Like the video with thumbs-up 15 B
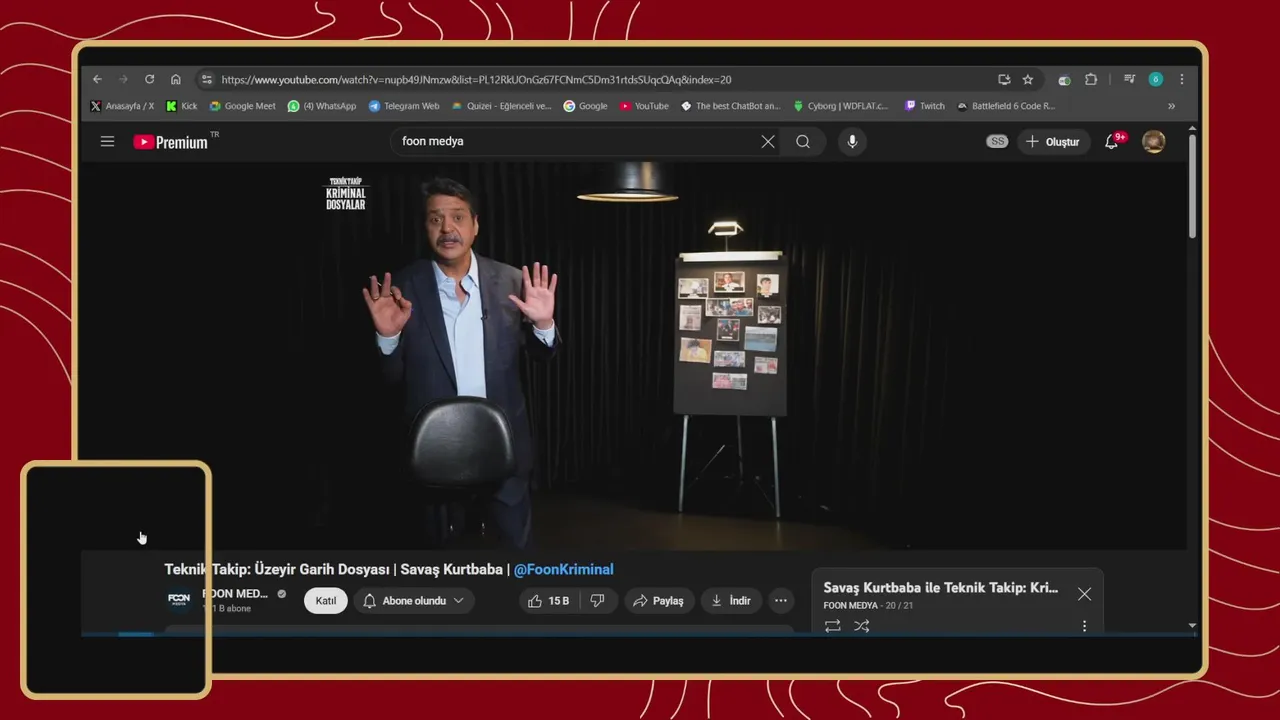Viewport: 1280px width, 720px height. tap(548, 601)
